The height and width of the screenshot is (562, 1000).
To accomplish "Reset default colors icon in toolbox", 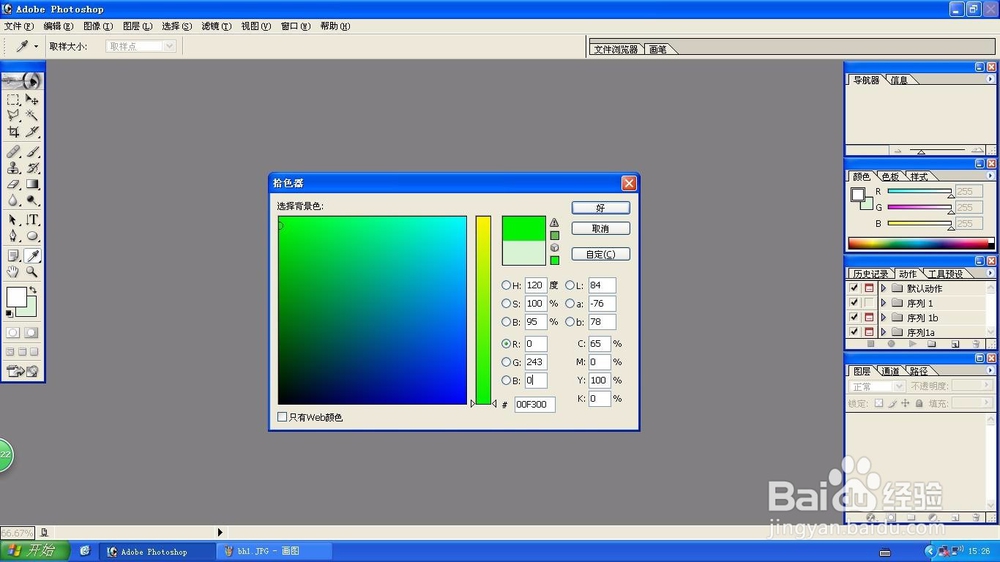I will point(9,314).
